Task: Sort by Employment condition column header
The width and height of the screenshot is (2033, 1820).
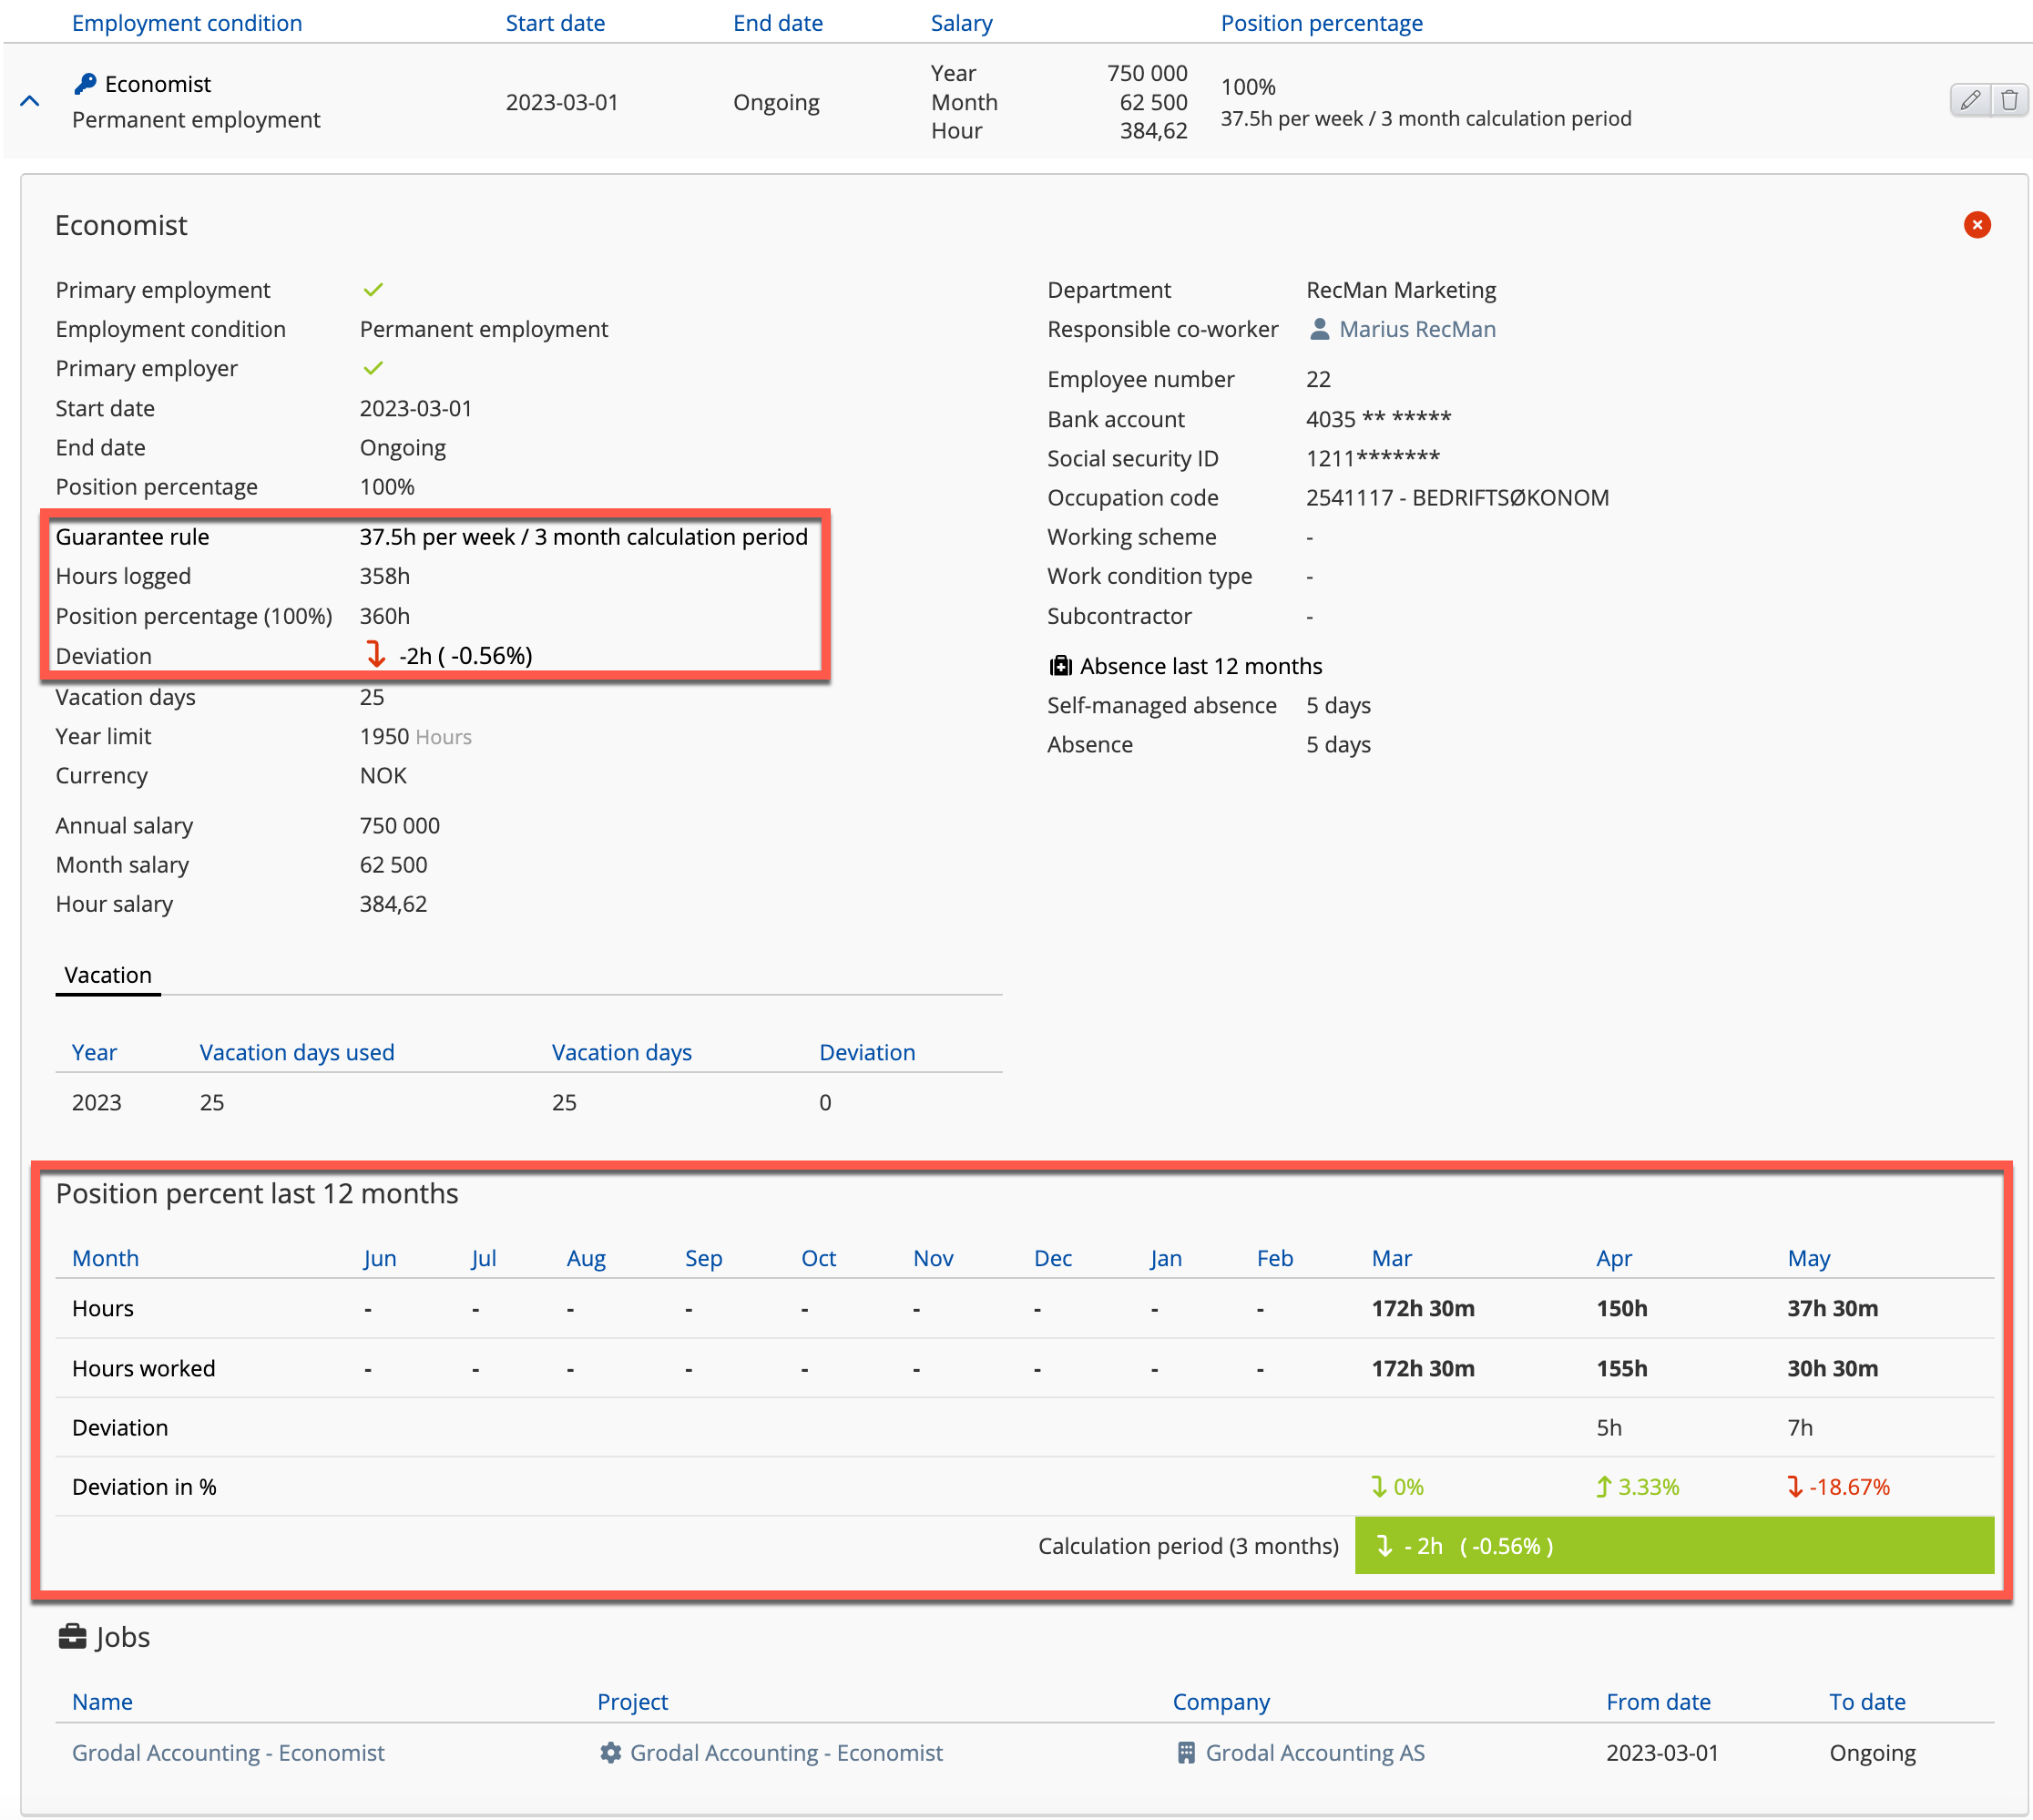Action: click(187, 23)
